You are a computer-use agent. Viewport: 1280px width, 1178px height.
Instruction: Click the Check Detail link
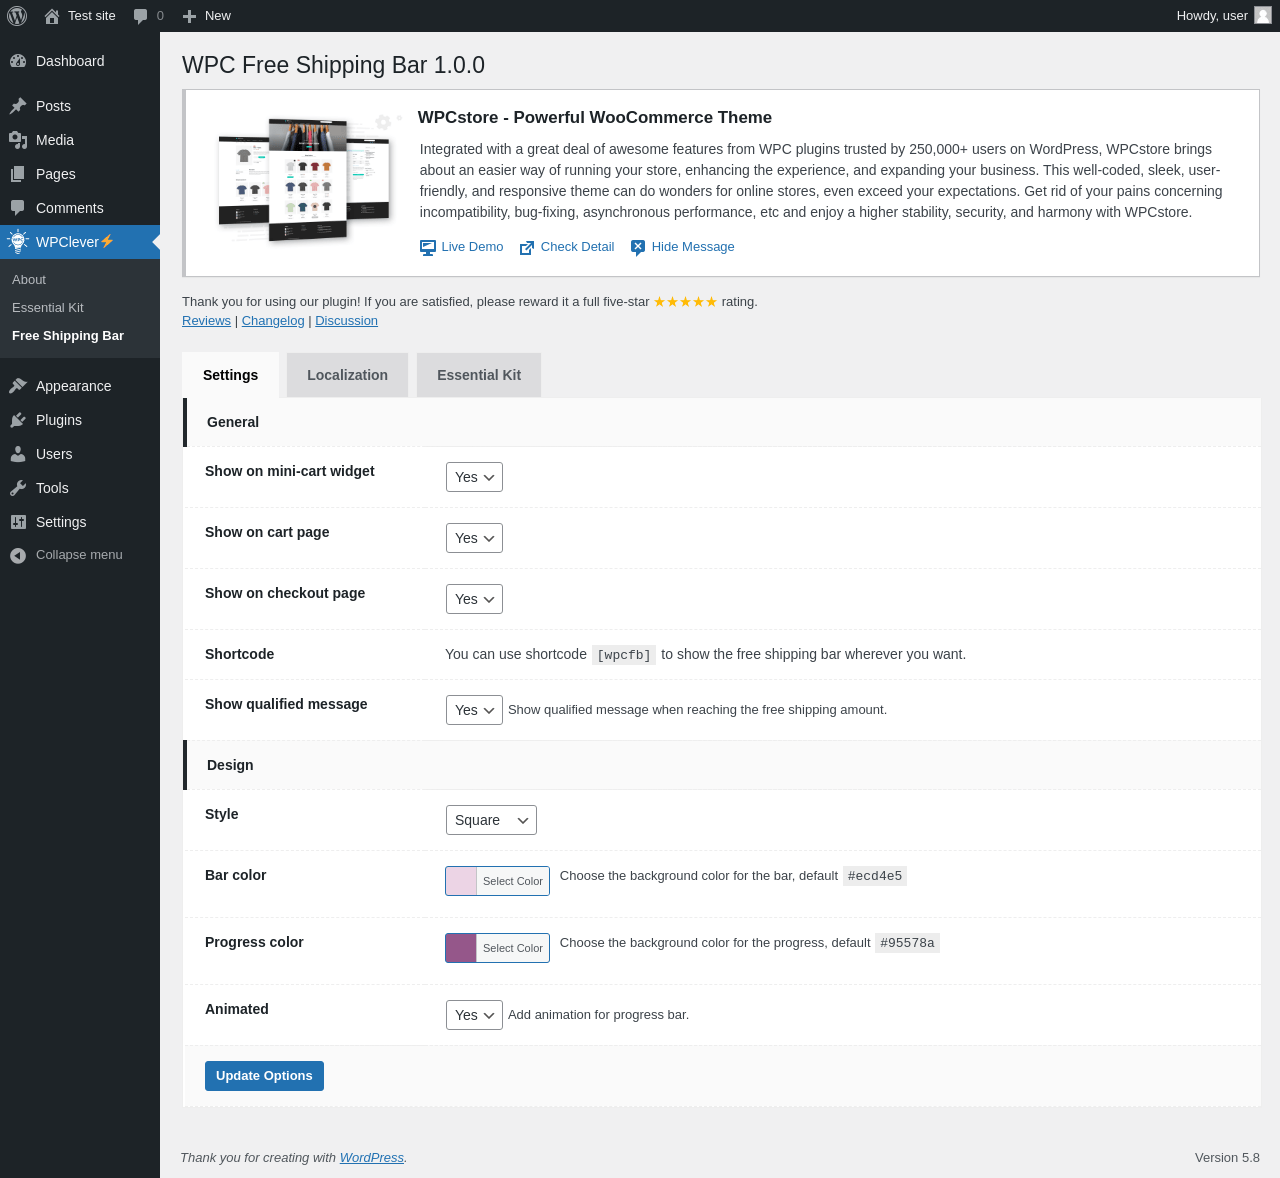tap(577, 247)
